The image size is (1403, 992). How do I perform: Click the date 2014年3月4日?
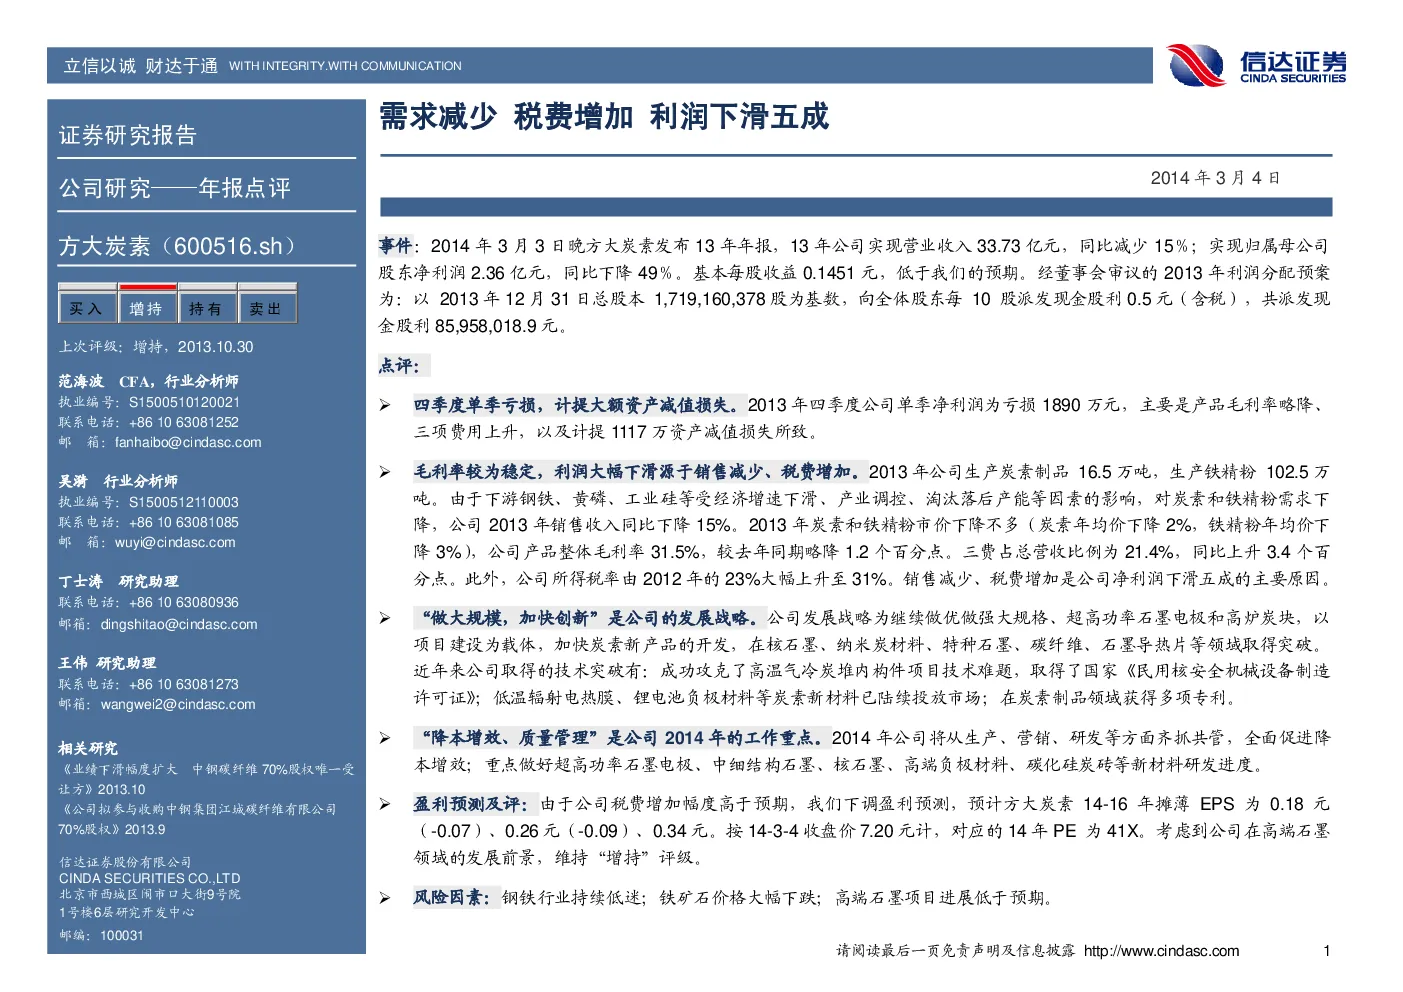point(1215,178)
